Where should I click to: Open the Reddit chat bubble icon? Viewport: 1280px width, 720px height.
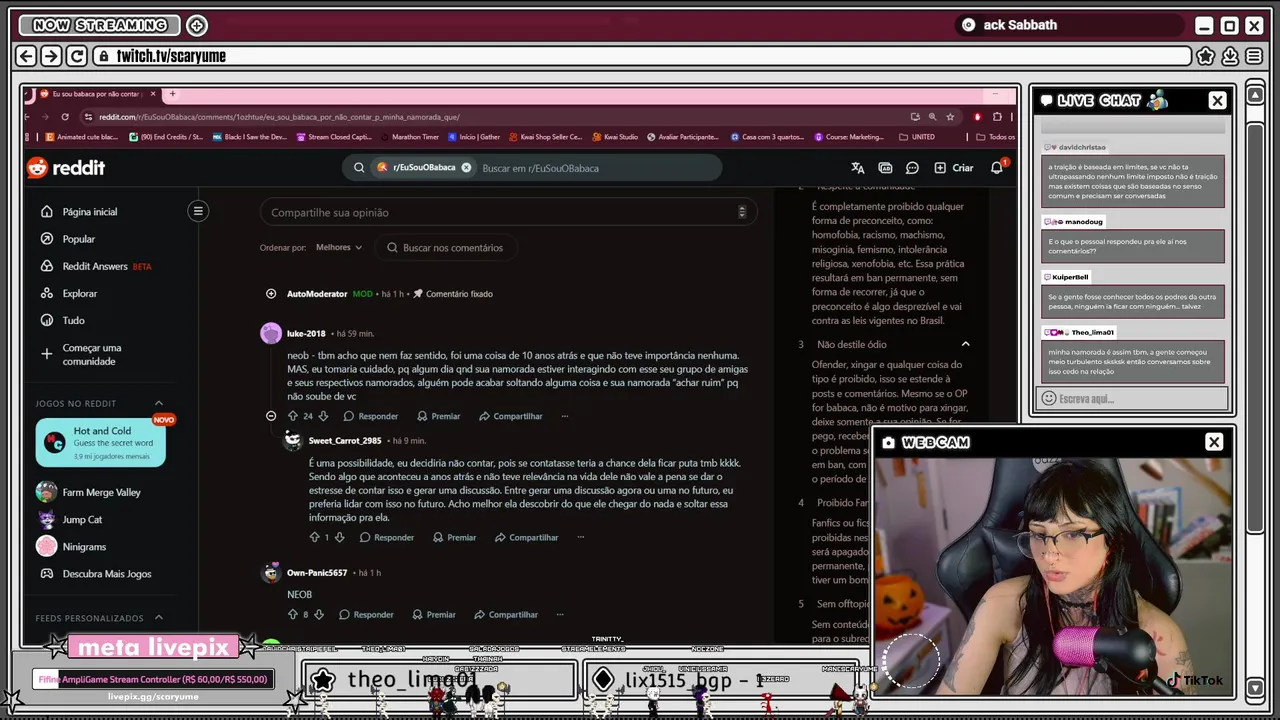click(912, 168)
